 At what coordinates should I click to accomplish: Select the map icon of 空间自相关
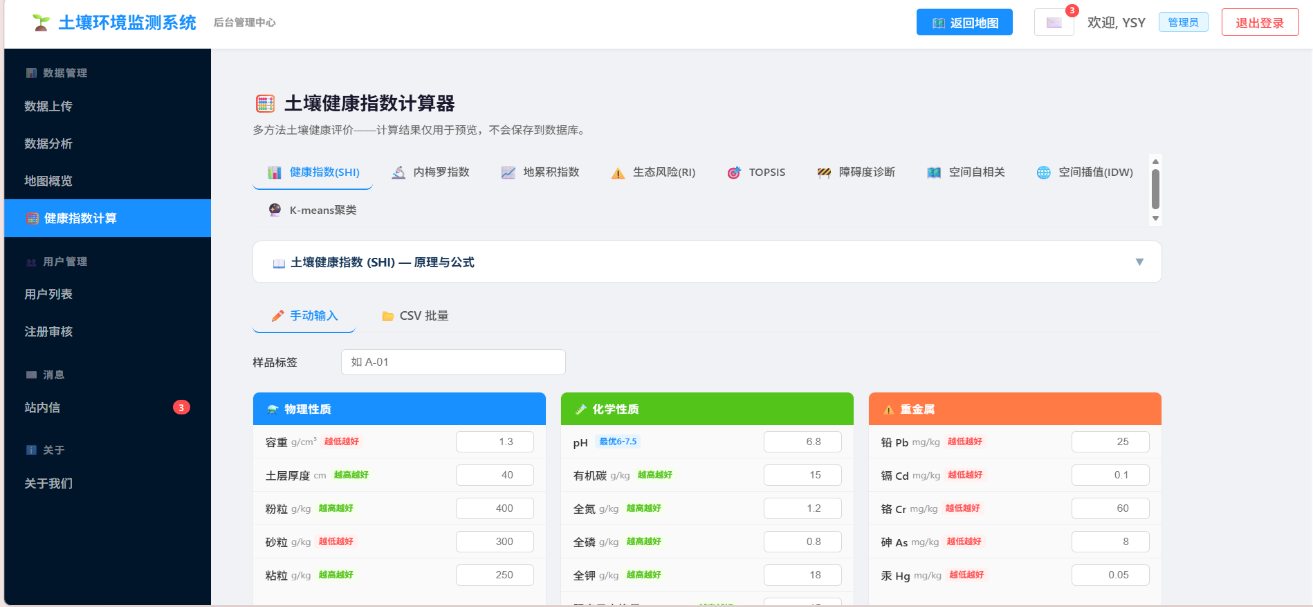[934, 172]
